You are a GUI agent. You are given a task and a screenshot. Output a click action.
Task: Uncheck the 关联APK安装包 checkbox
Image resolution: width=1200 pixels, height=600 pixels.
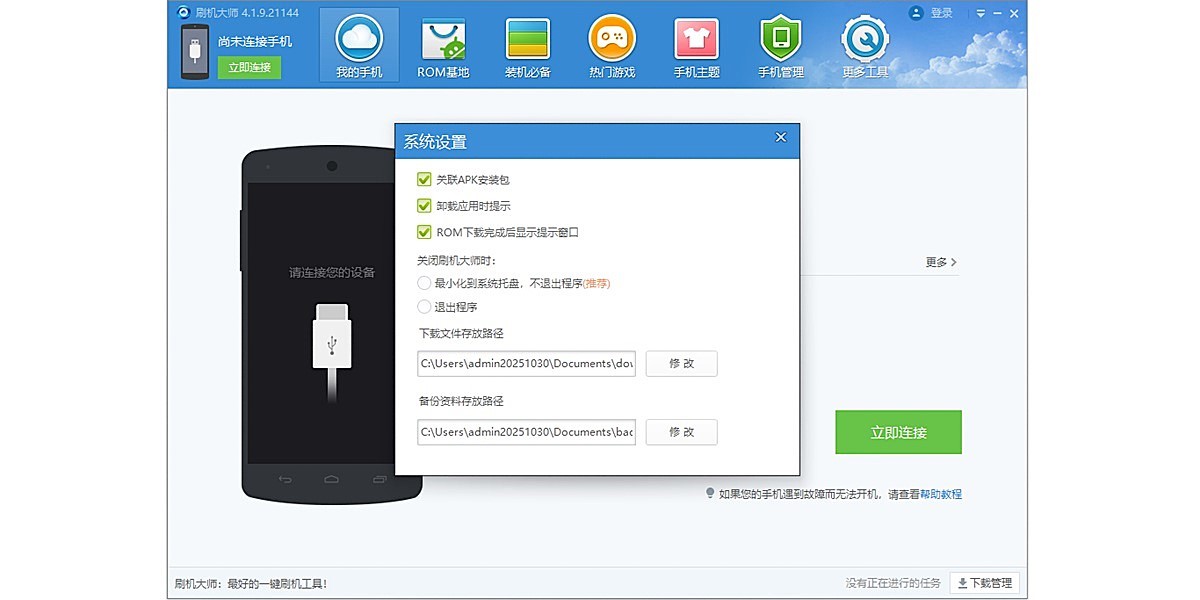[x=424, y=180]
